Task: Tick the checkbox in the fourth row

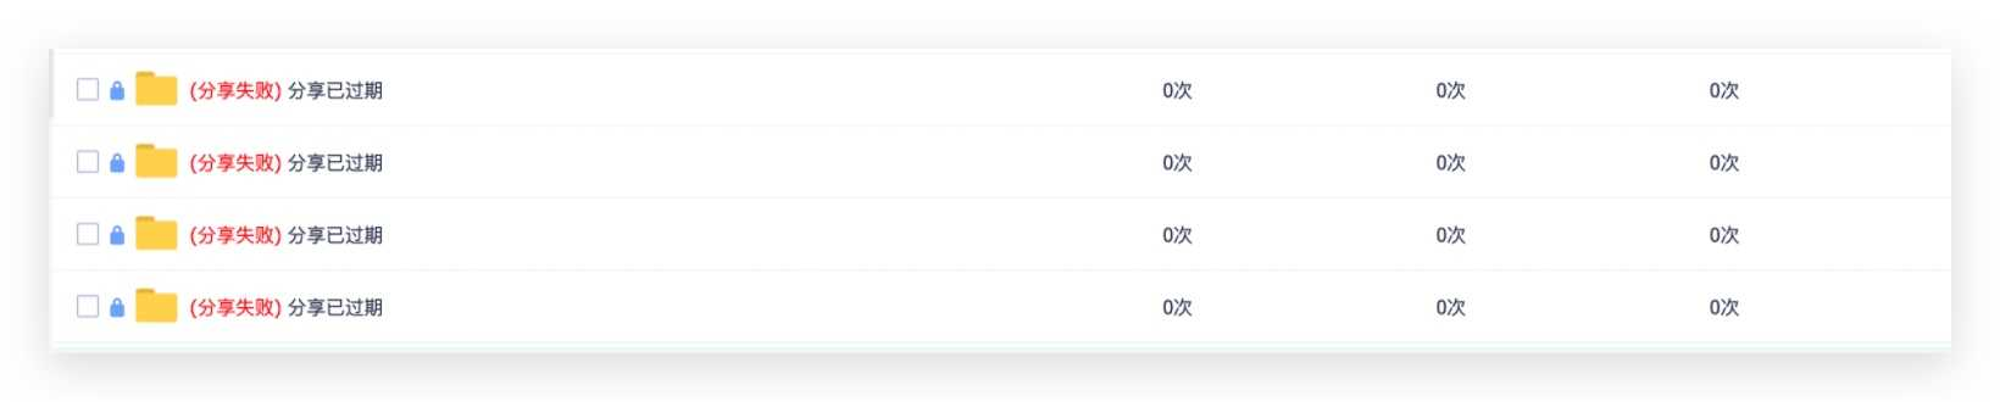Action: click(x=88, y=306)
